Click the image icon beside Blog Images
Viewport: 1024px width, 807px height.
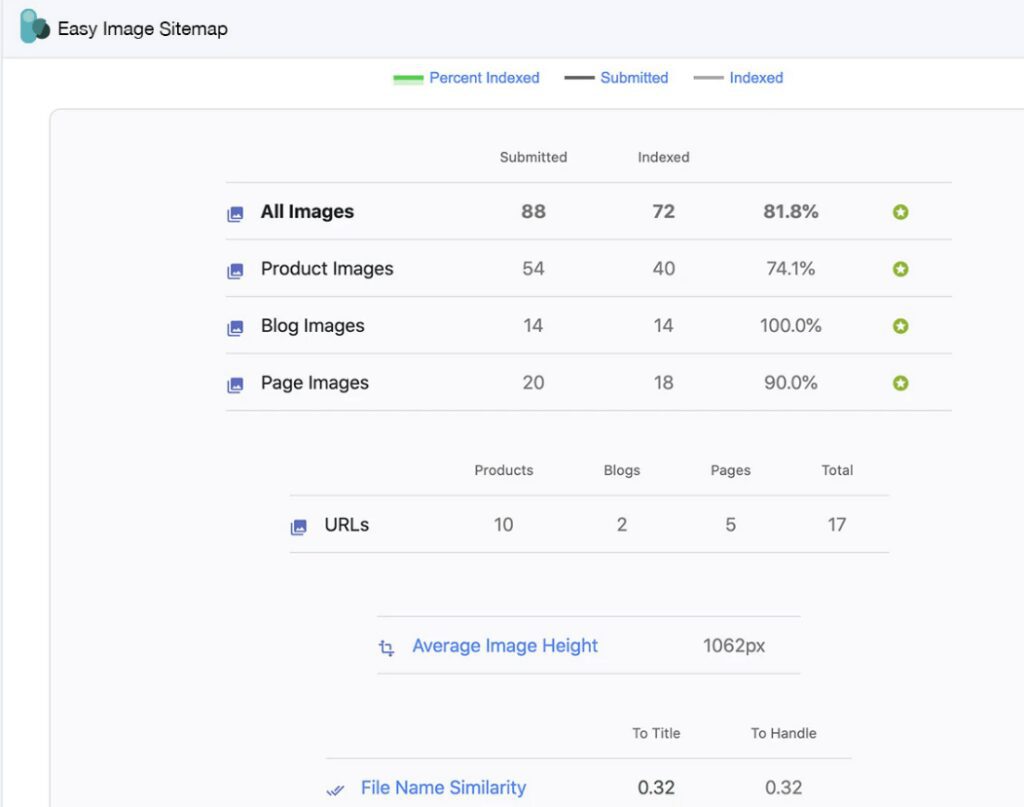(x=238, y=326)
